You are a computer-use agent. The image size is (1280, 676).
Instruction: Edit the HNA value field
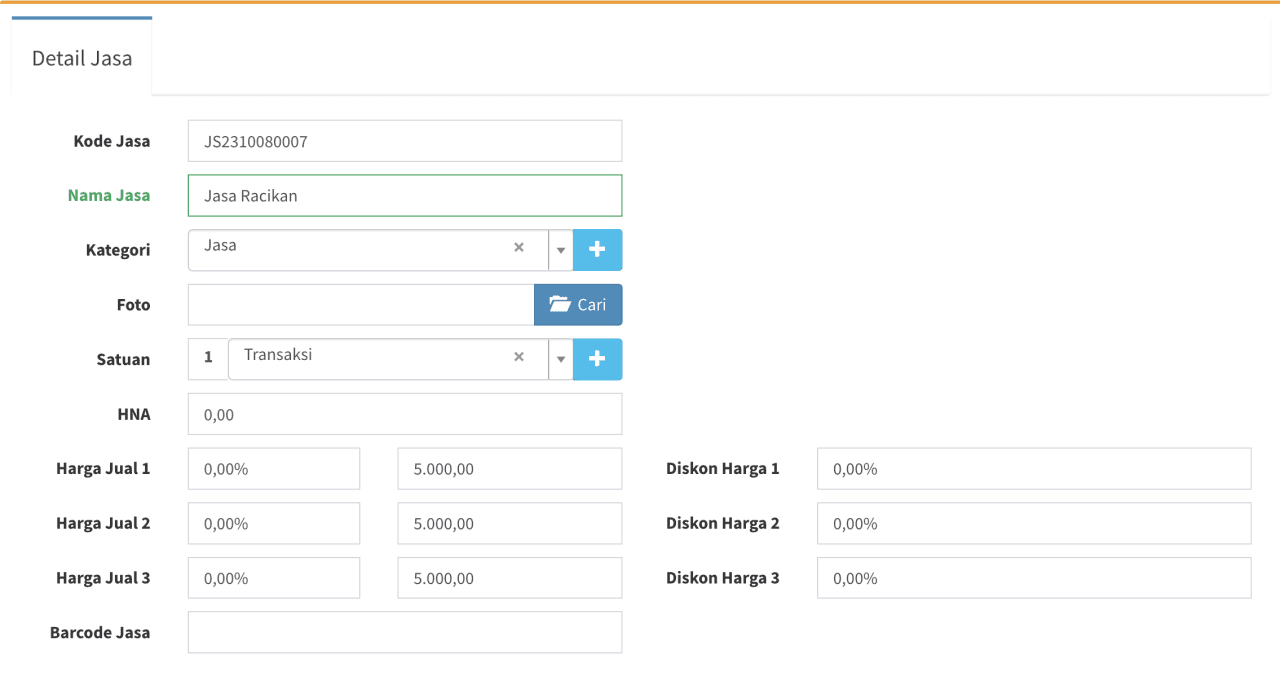tap(405, 414)
